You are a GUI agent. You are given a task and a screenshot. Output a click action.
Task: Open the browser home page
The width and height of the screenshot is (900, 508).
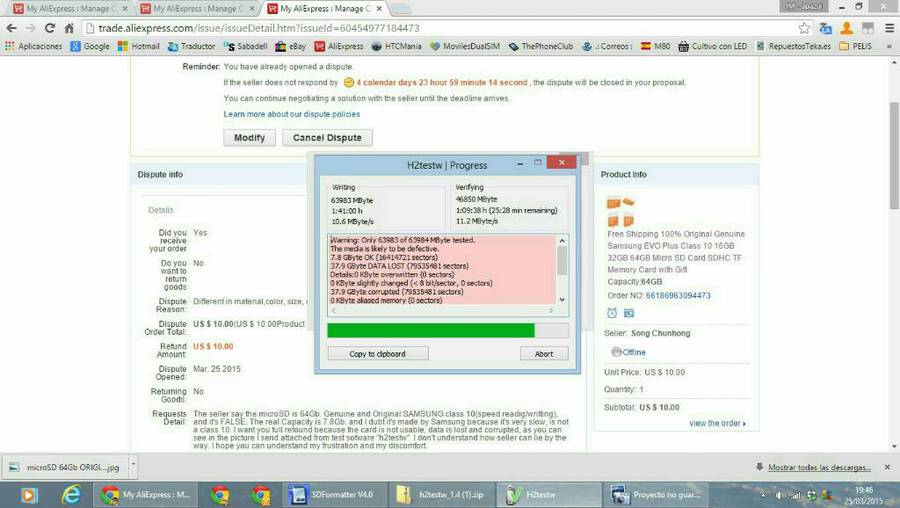tap(69, 28)
